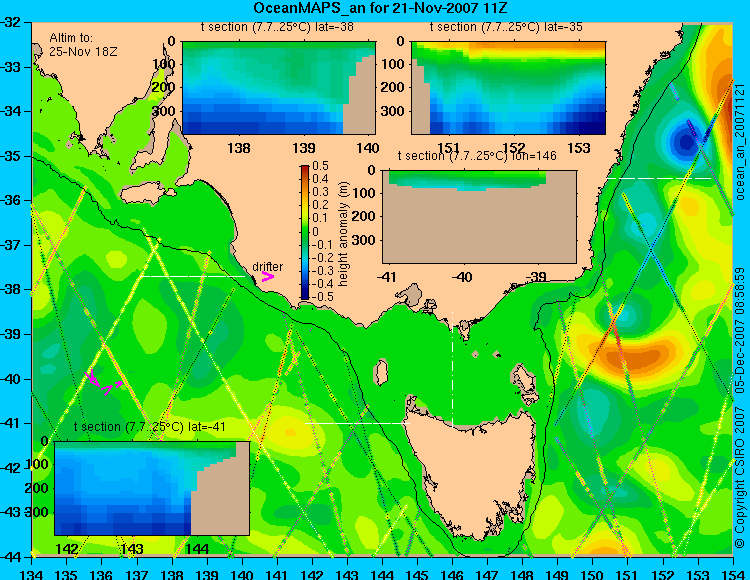Open the lat=-41 temperature section plot

pyautogui.click(x=152, y=488)
